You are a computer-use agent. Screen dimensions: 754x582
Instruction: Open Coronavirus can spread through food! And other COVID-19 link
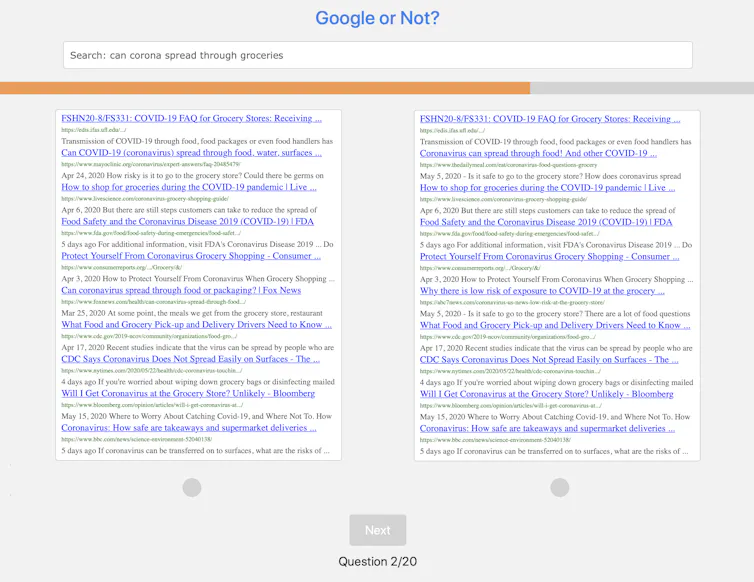click(538, 153)
